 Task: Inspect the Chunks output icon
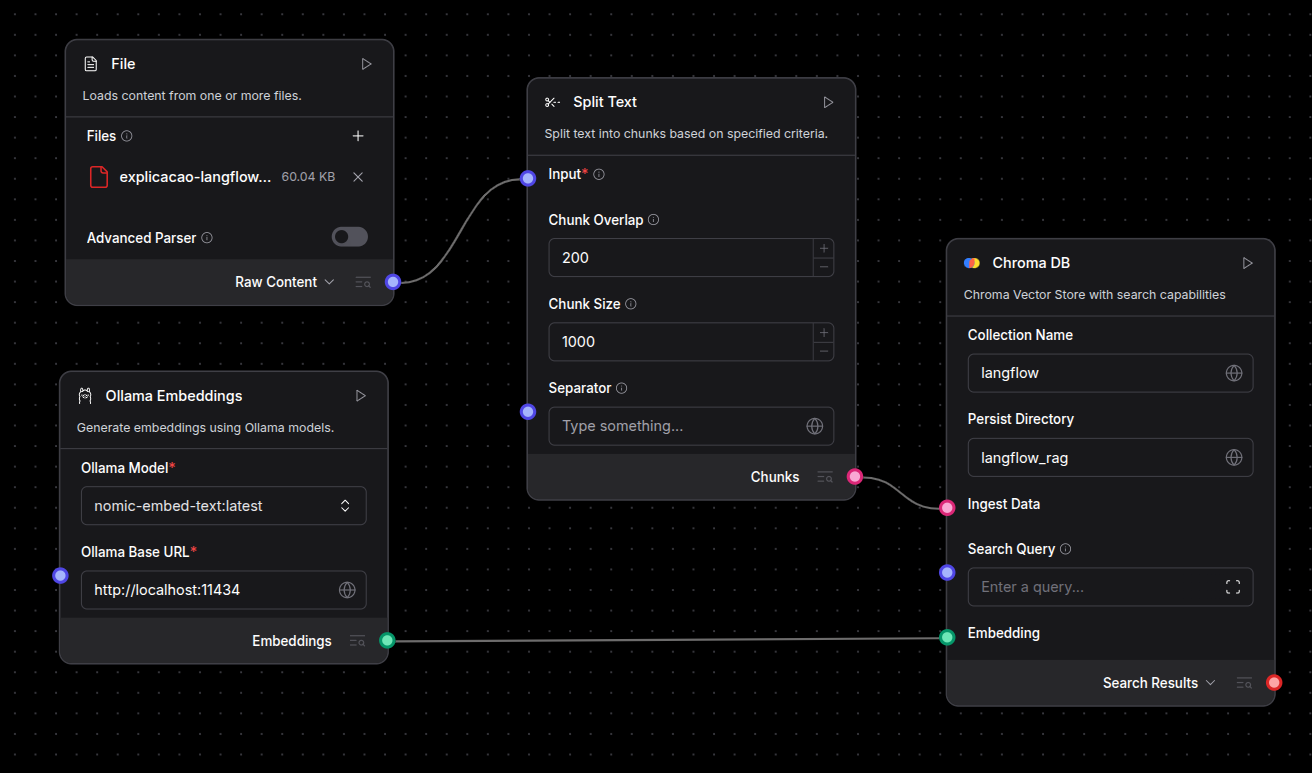(824, 477)
